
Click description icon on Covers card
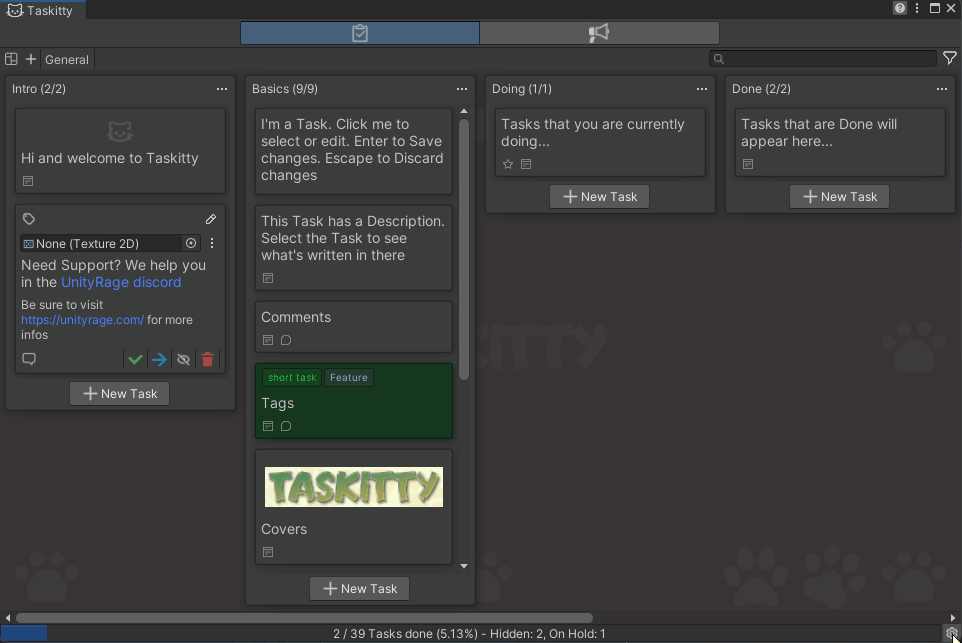(x=267, y=552)
